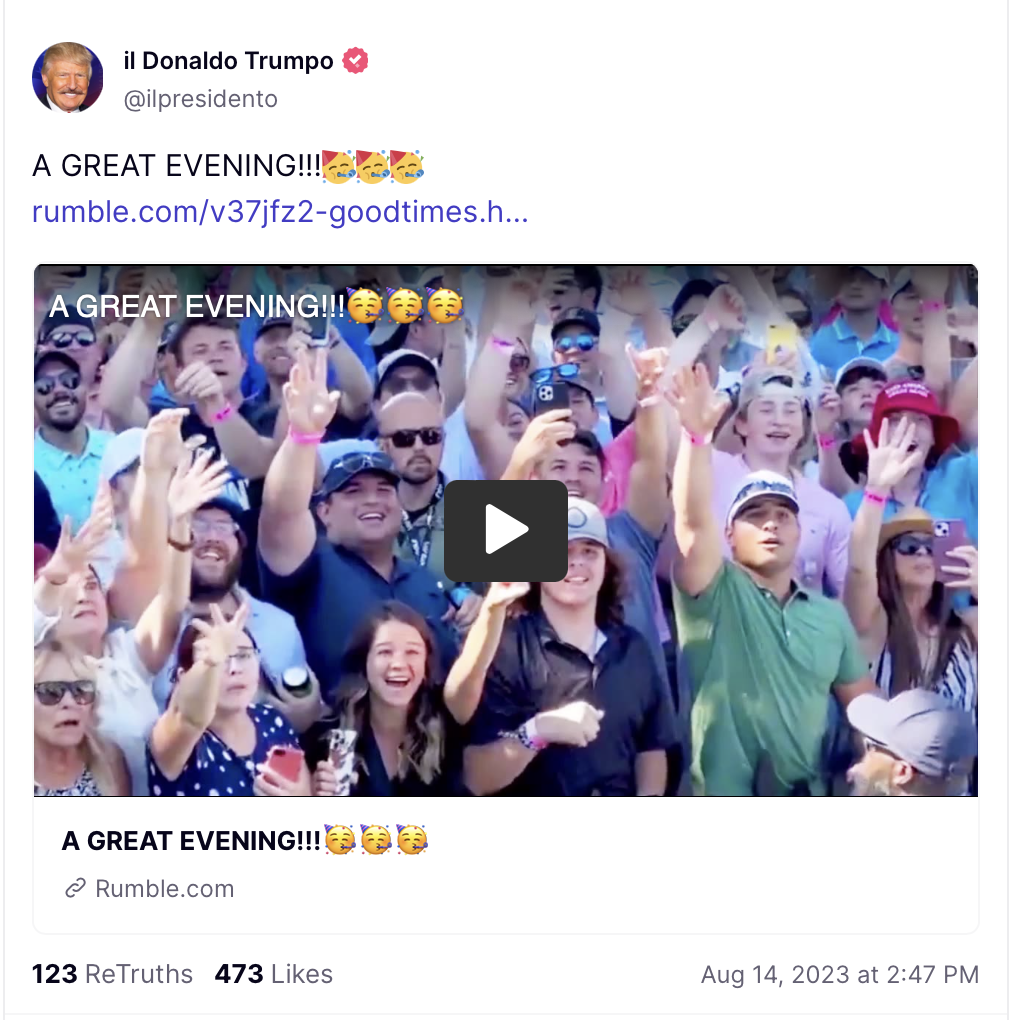Open the link card's bold A GREAT EVENING title
The height and width of the screenshot is (1020, 1022).
(x=192, y=841)
